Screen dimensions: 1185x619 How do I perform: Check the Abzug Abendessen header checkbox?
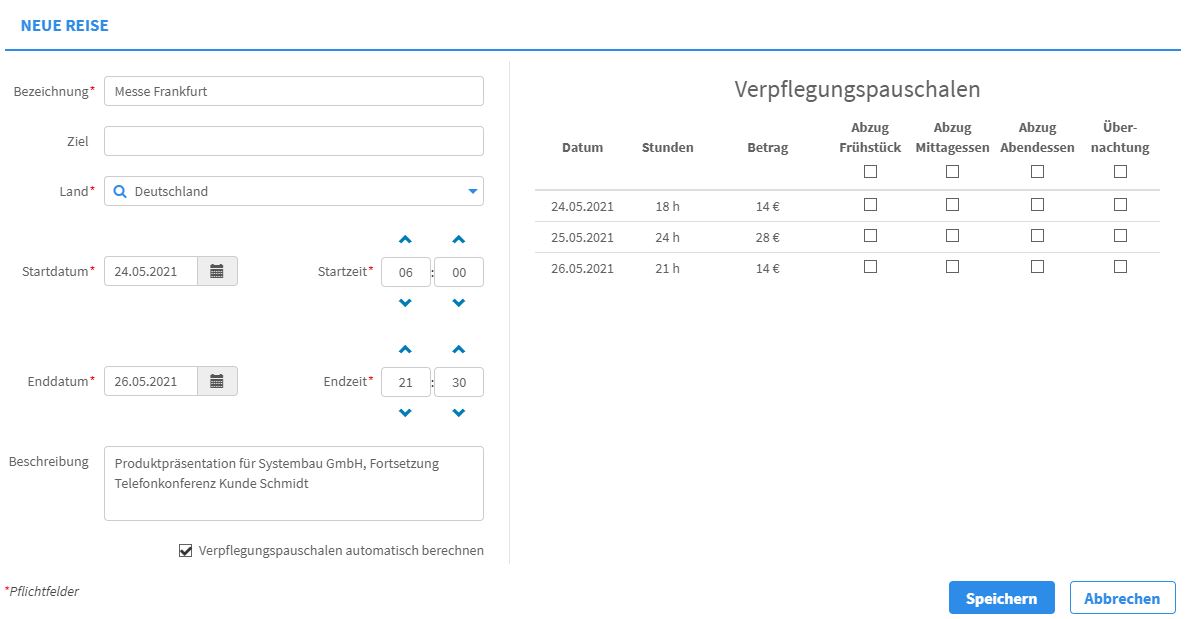(1037, 171)
